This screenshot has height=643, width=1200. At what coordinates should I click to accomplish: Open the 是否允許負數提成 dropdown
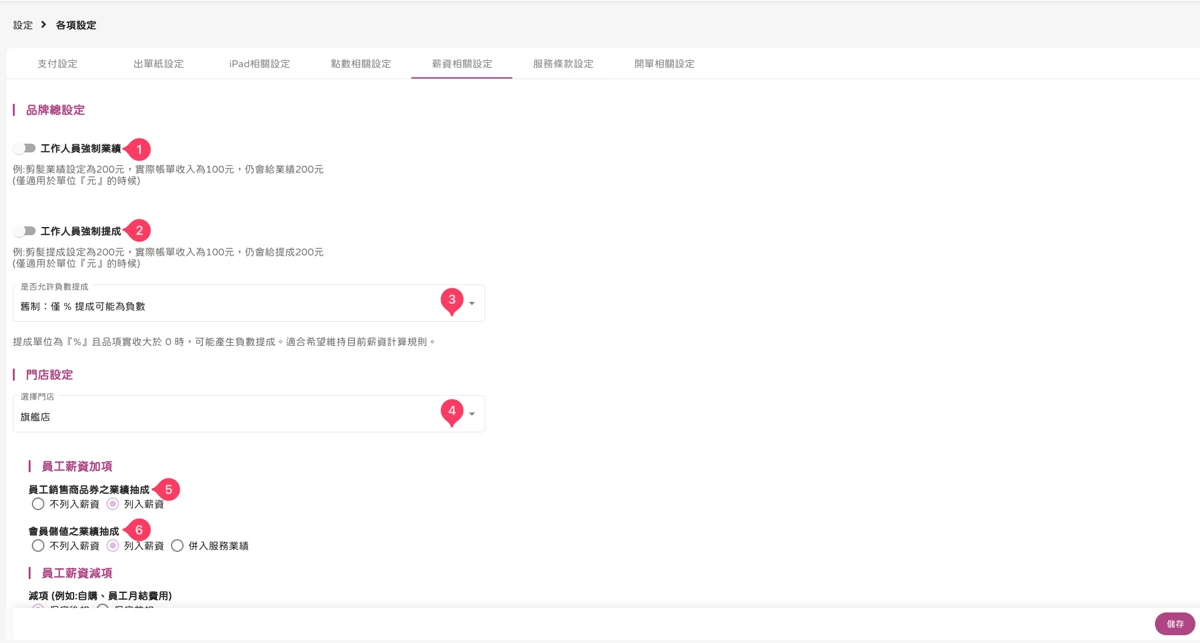click(249, 303)
